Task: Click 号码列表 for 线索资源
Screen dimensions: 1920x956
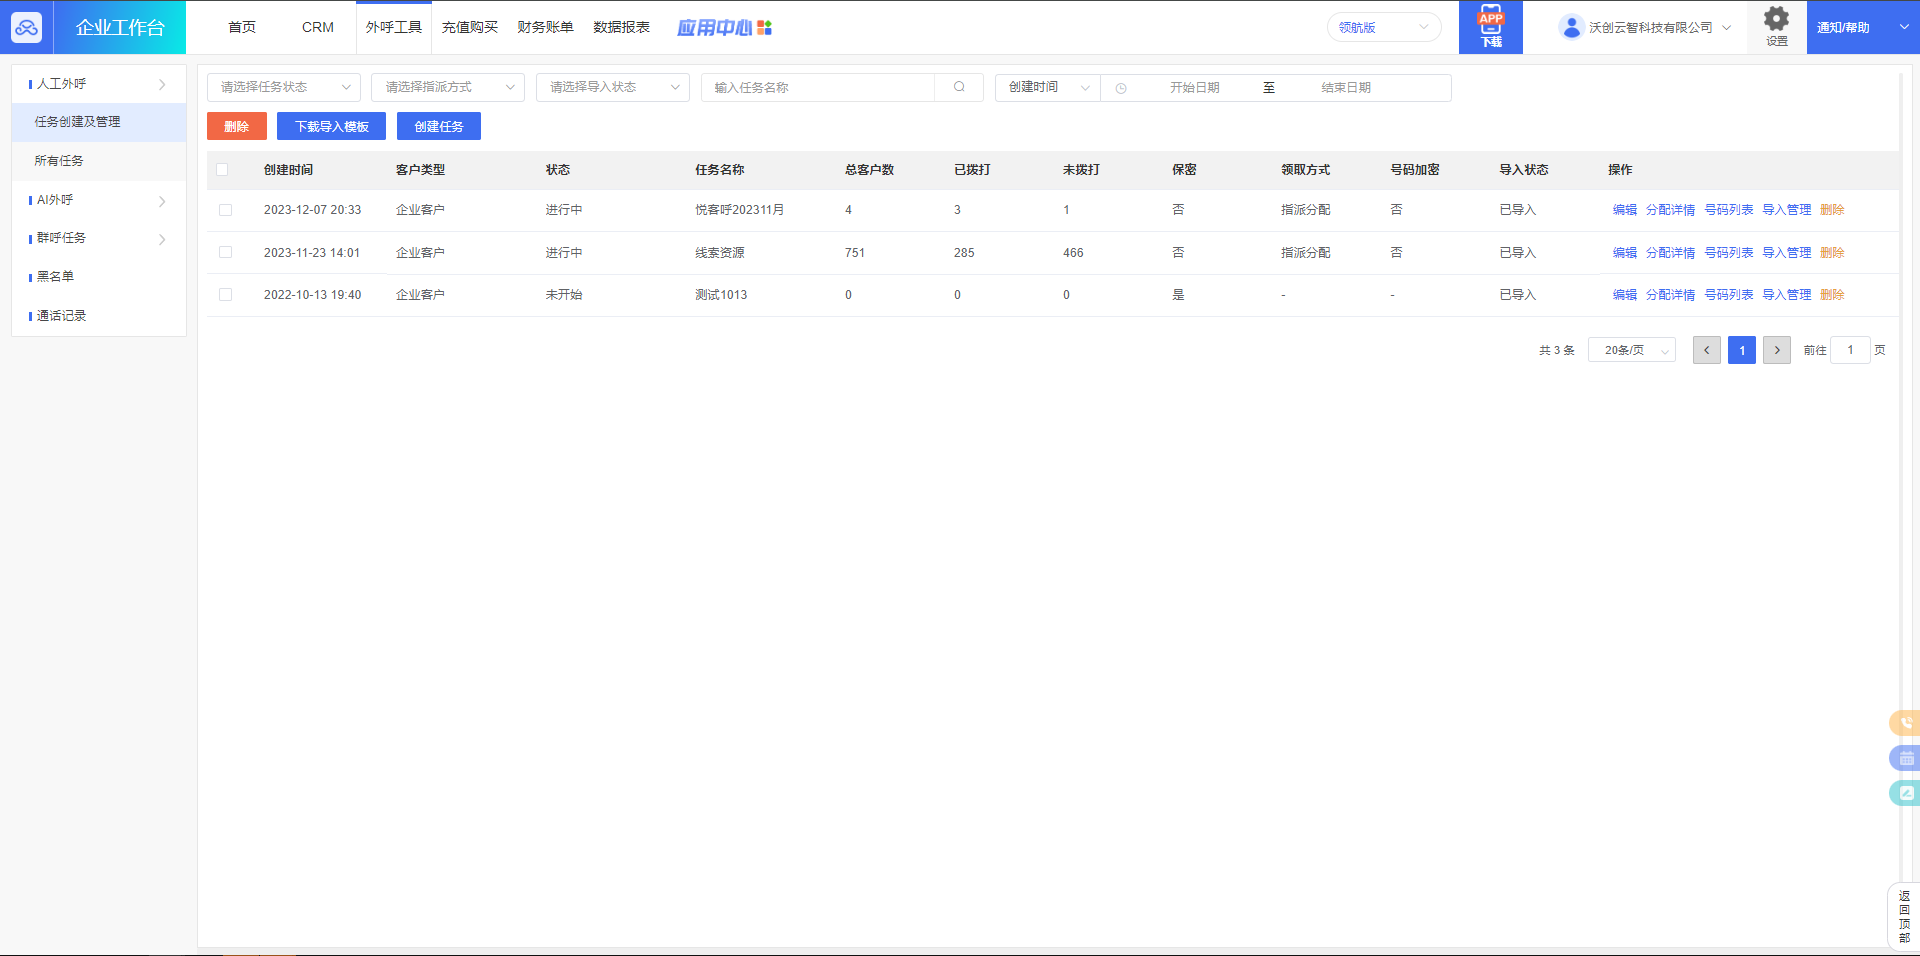Action: 1729,252
